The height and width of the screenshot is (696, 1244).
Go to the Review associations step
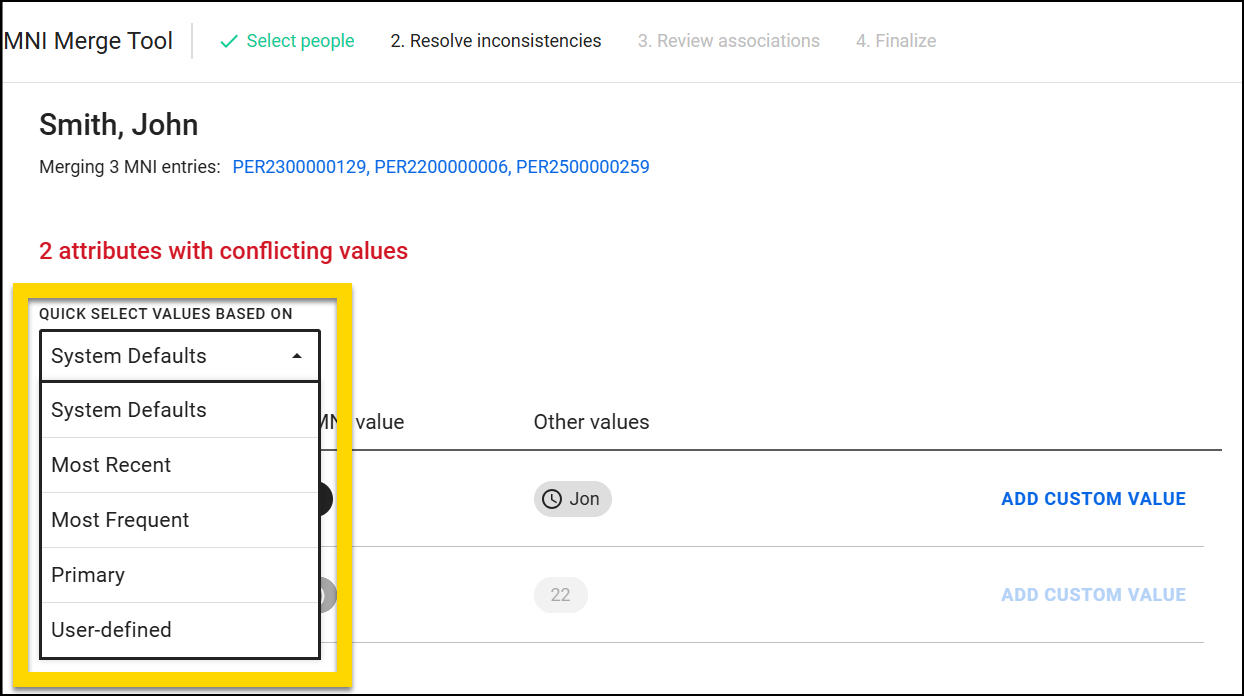click(728, 41)
